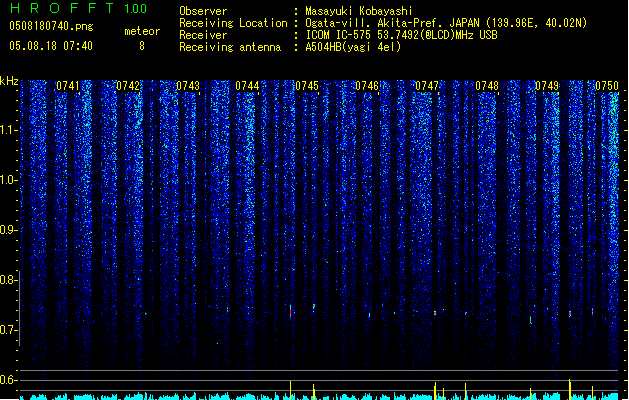The height and width of the screenshot is (400, 629).
Task: Click the 0.6 kHz axis tick label
Action: click(8, 380)
